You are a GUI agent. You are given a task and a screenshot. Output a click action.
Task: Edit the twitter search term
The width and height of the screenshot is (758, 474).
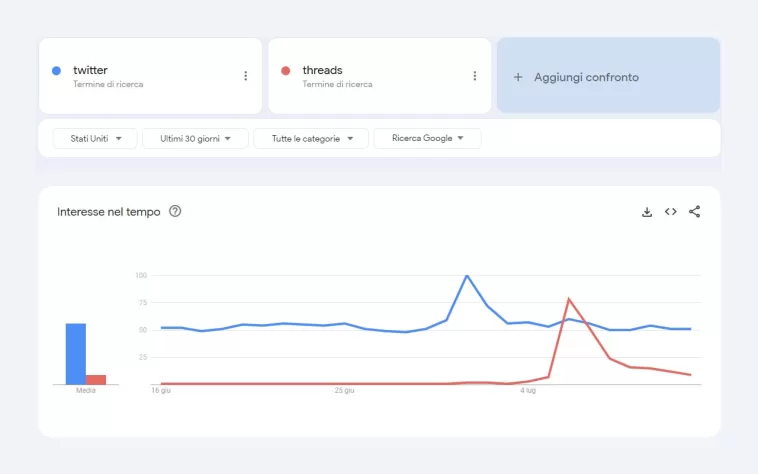90,70
